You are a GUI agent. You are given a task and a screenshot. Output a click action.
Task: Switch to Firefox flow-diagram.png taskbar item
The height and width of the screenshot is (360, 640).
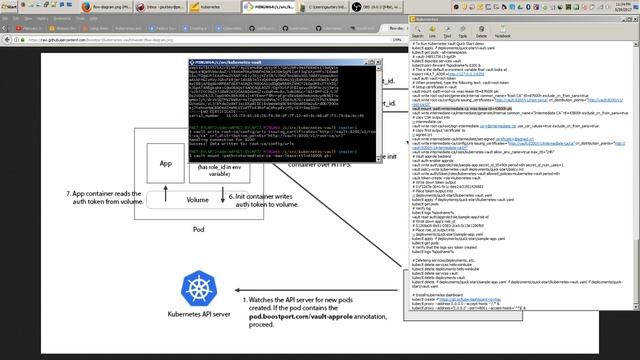[x=106, y=7]
